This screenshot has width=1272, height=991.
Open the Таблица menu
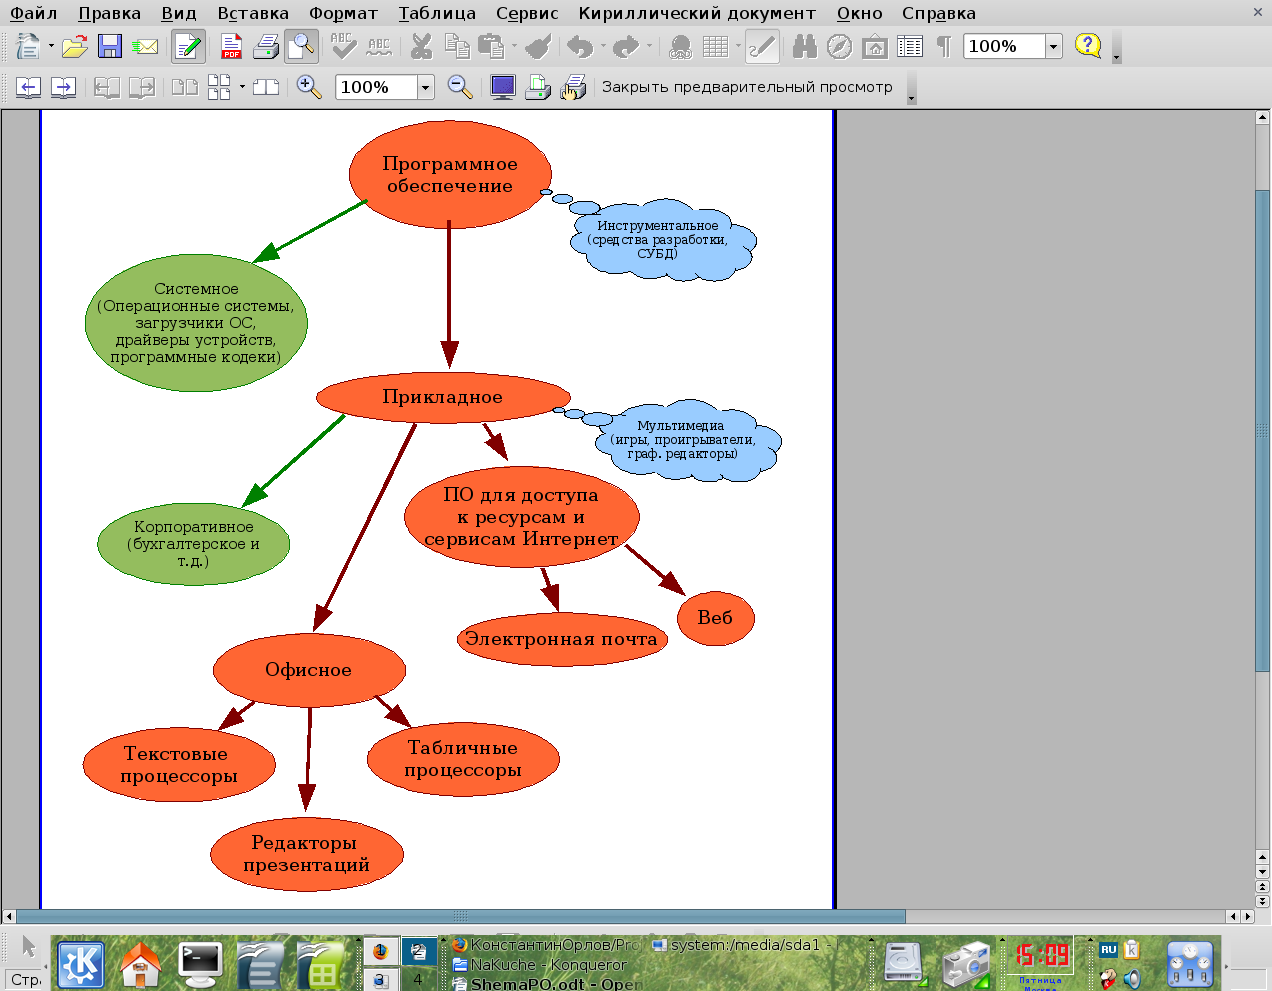437,13
